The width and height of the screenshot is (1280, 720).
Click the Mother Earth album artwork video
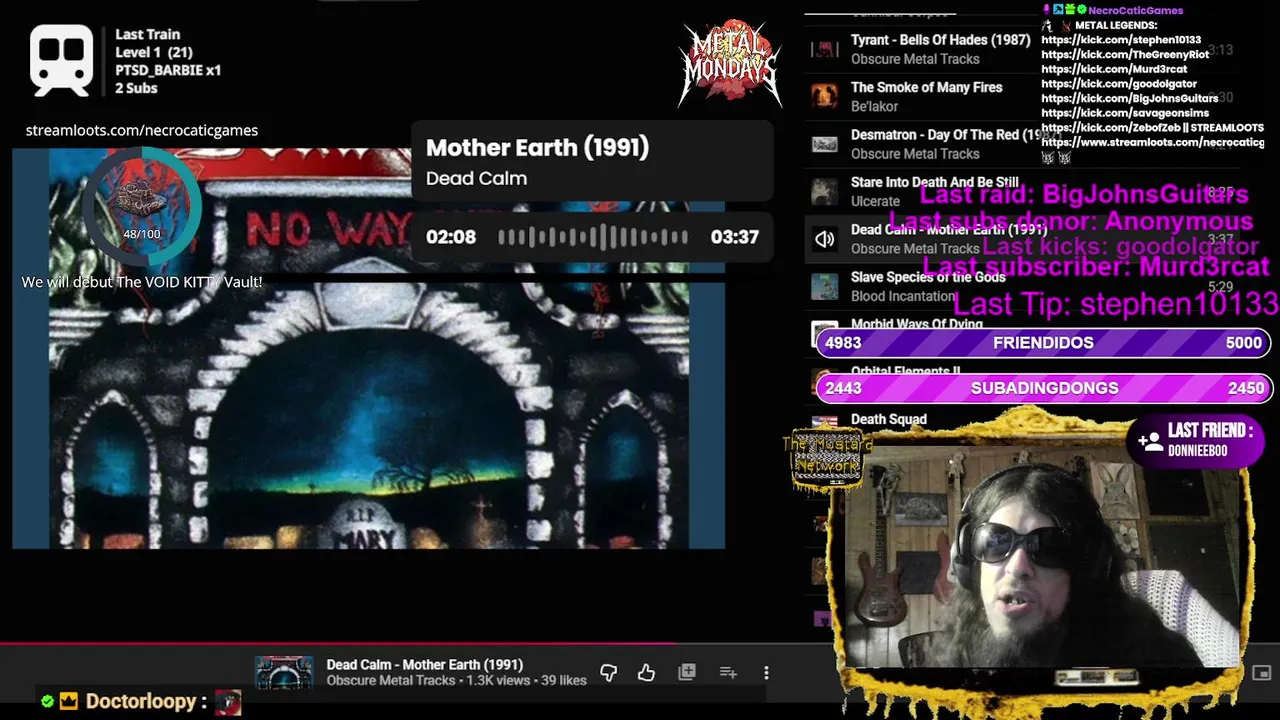pos(368,348)
